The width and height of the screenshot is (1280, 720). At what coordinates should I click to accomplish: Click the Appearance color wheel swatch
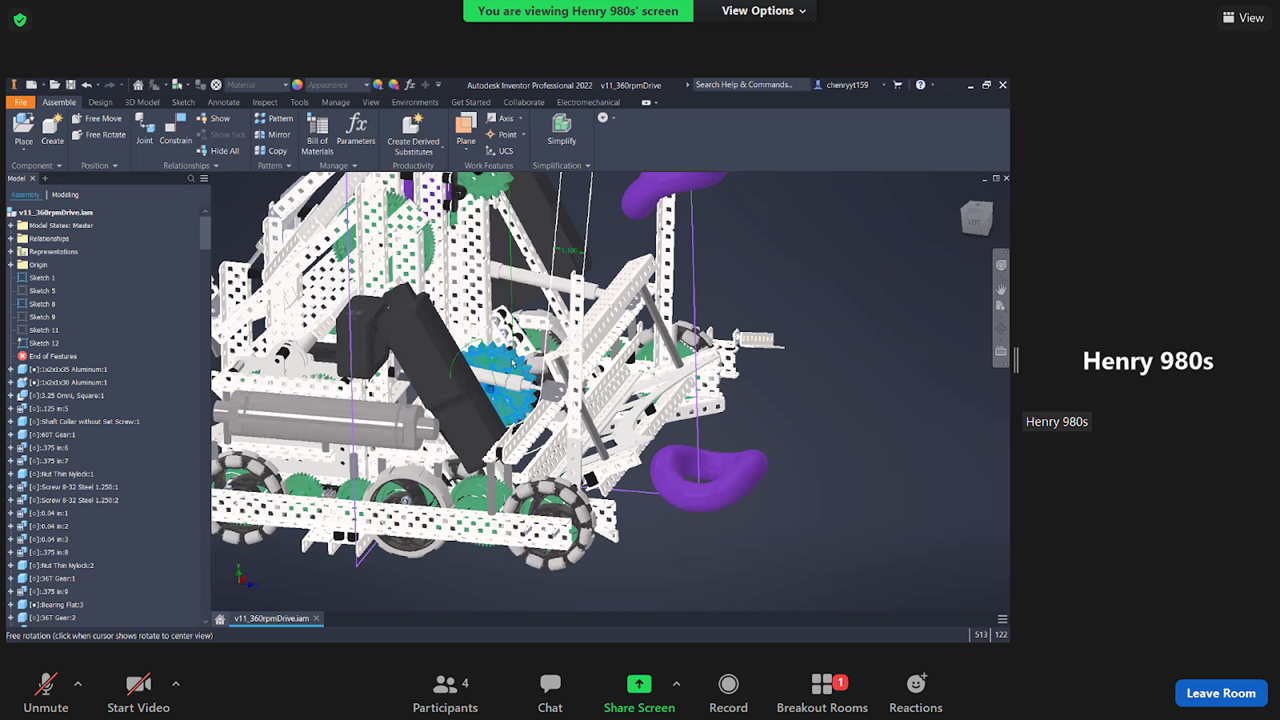click(297, 85)
